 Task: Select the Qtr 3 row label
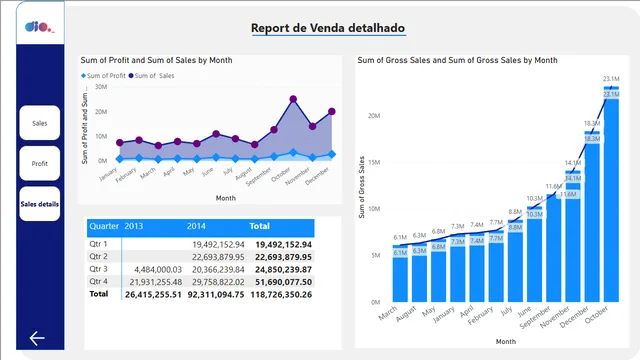pyautogui.click(x=98, y=269)
